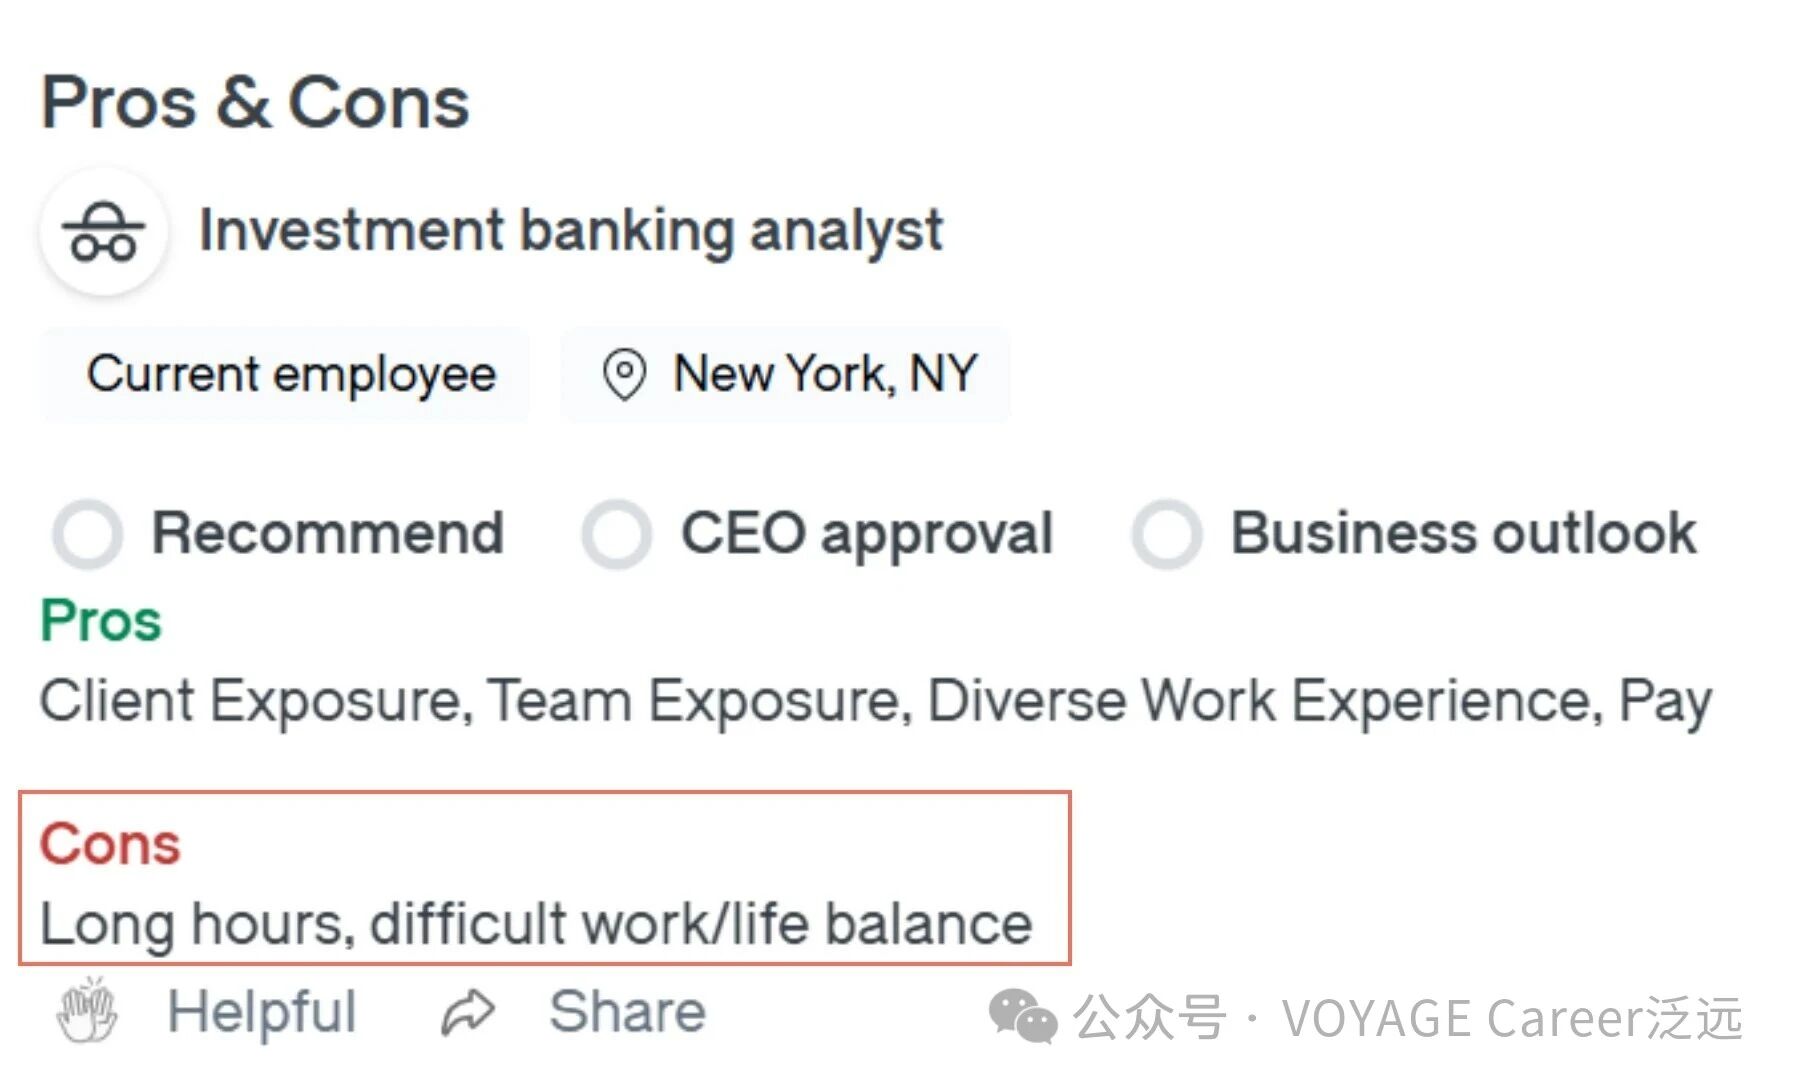This screenshot has width=1800, height=1090.
Task: Click the green Pros heading
Action: pyautogui.click(x=101, y=621)
